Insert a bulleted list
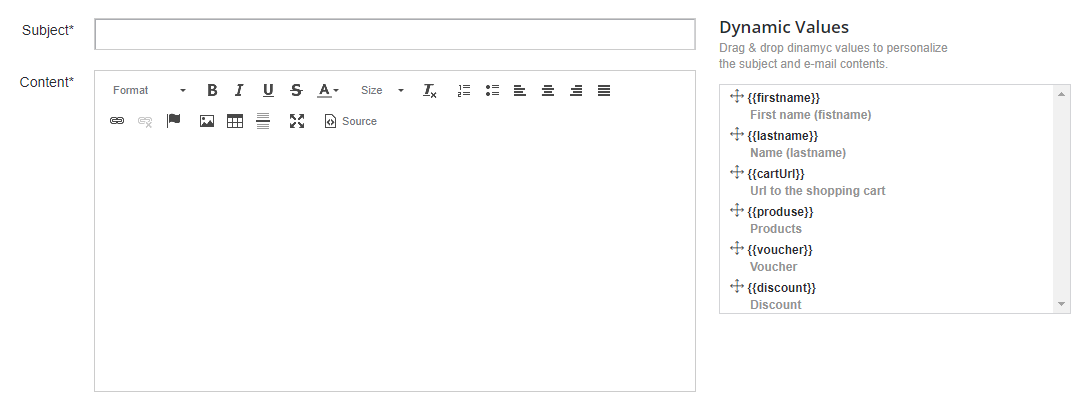The width and height of the screenshot is (1080, 407). point(492,90)
